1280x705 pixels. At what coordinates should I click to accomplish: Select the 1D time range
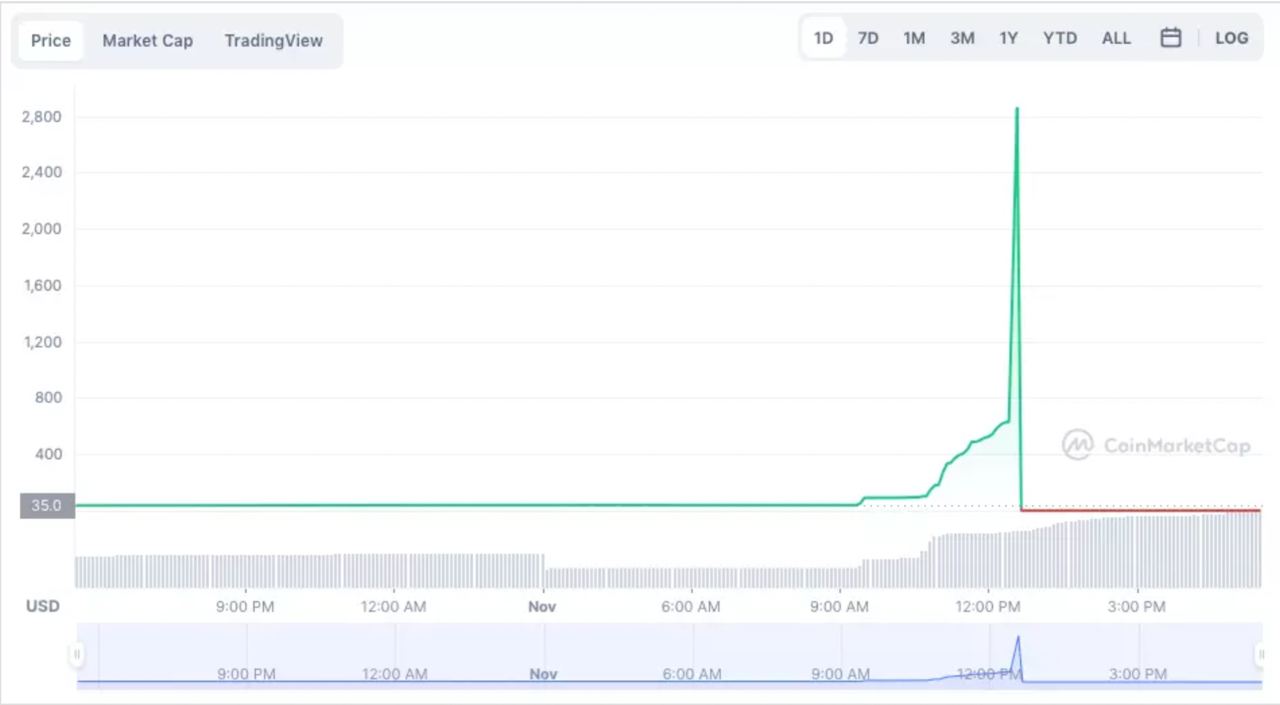[823, 38]
